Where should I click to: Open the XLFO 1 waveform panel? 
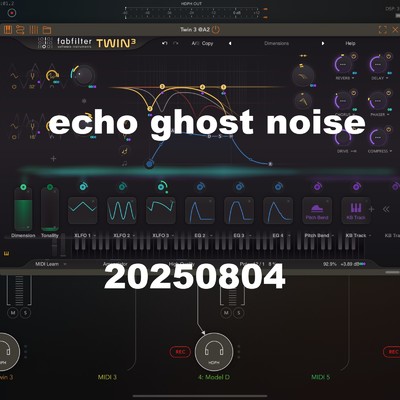pos(83,210)
